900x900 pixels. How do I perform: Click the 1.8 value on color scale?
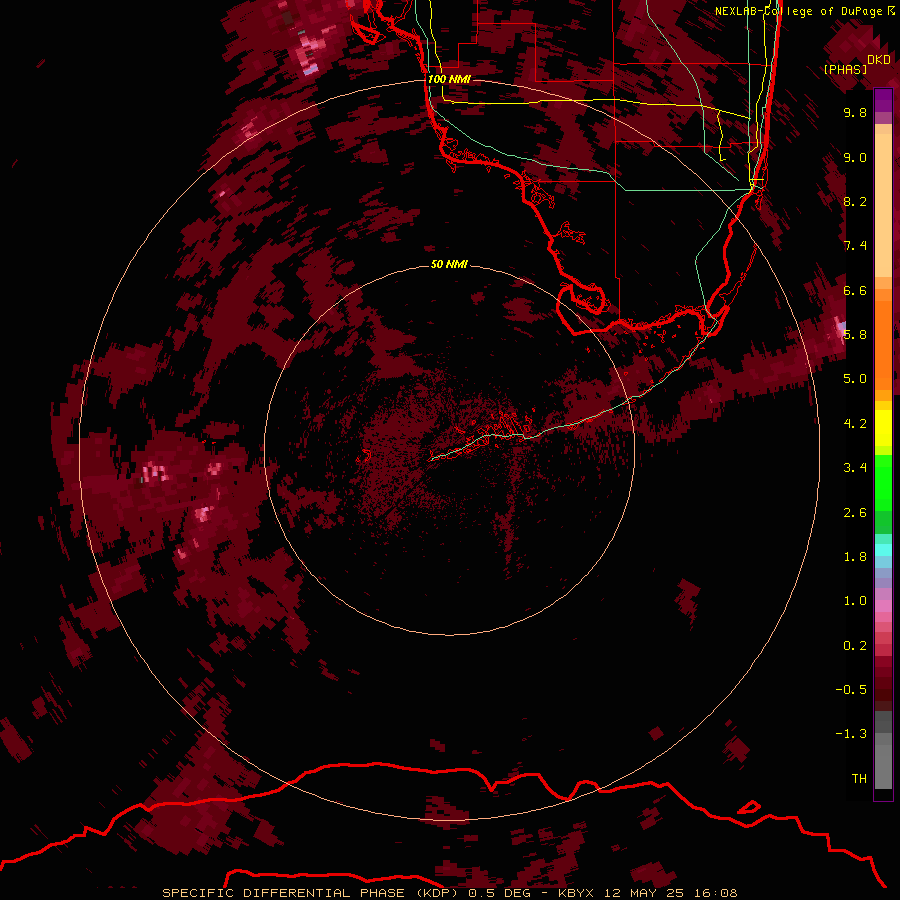(855, 557)
